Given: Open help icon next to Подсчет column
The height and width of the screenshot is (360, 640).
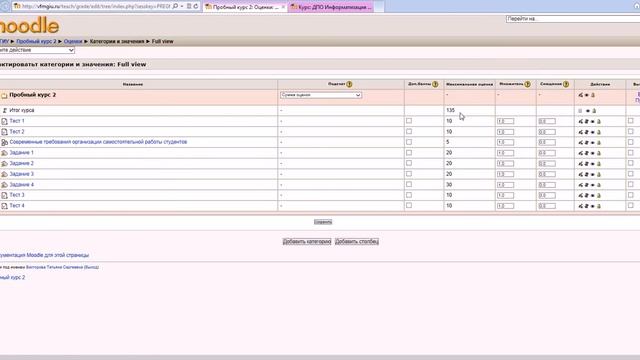Looking at the screenshot, I should pyautogui.click(x=349, y=84).
